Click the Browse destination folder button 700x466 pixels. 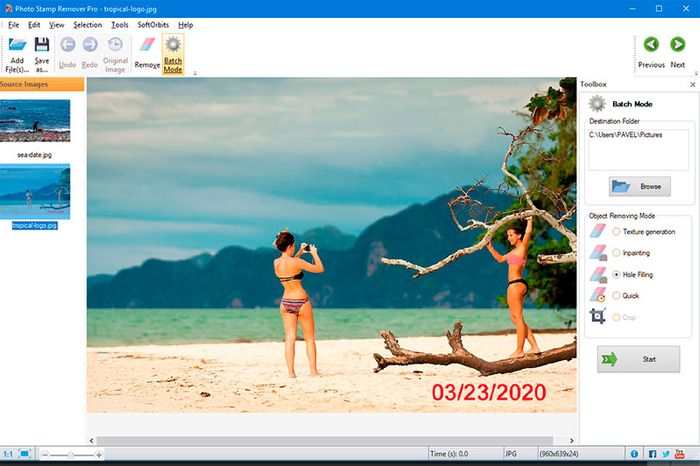(640, 187)
